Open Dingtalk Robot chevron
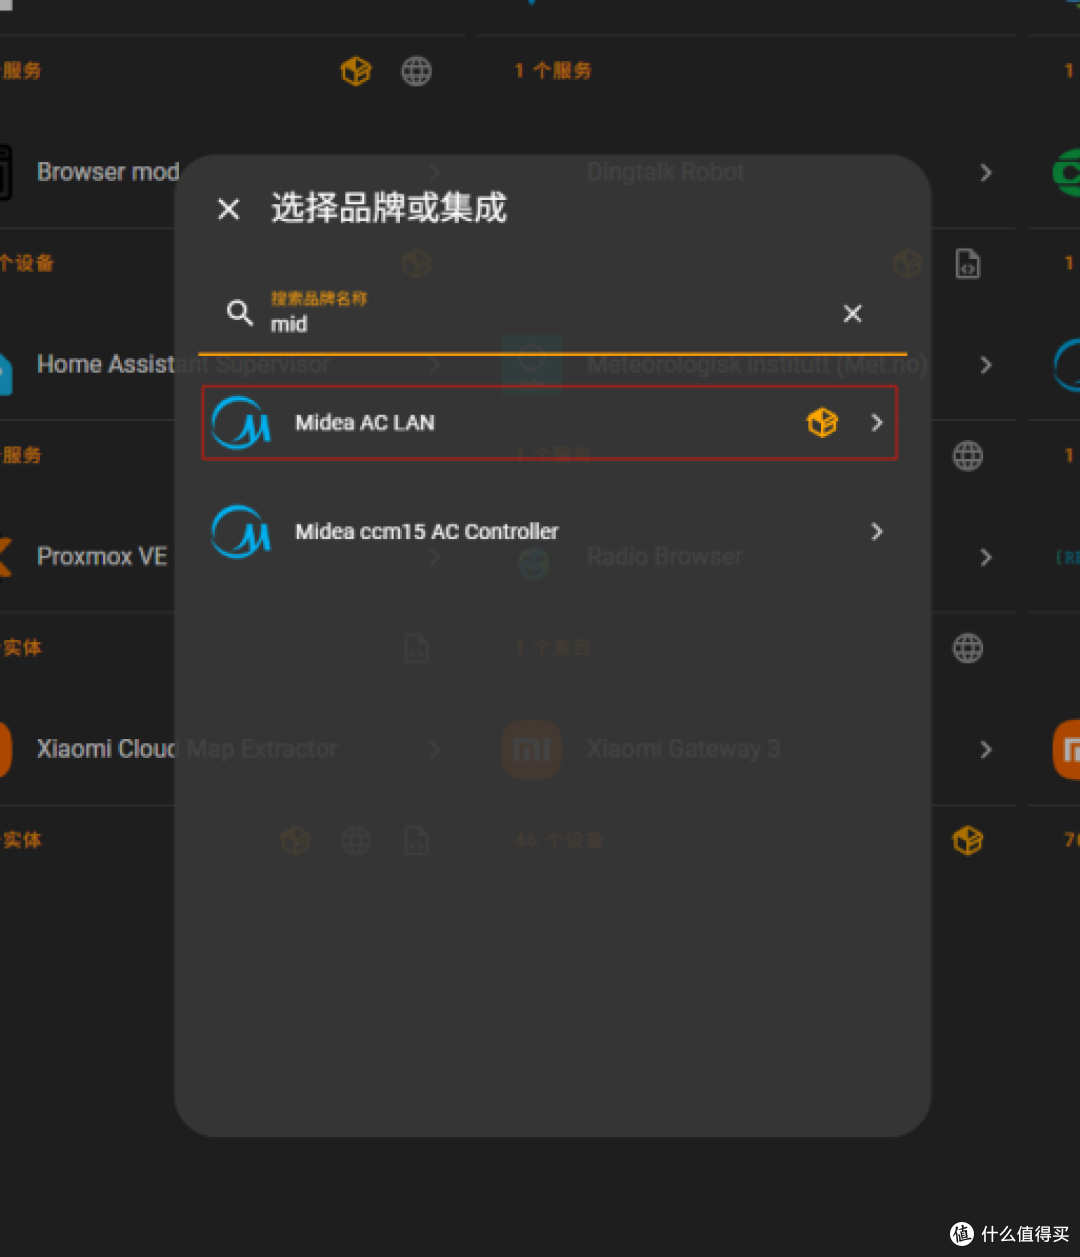The height and width of the screenshot is (1257, 1080). point(986,172)
